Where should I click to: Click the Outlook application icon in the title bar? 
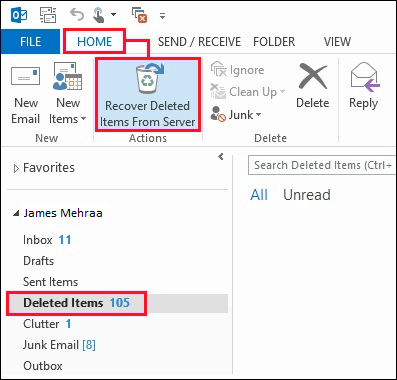coord(19,15)
